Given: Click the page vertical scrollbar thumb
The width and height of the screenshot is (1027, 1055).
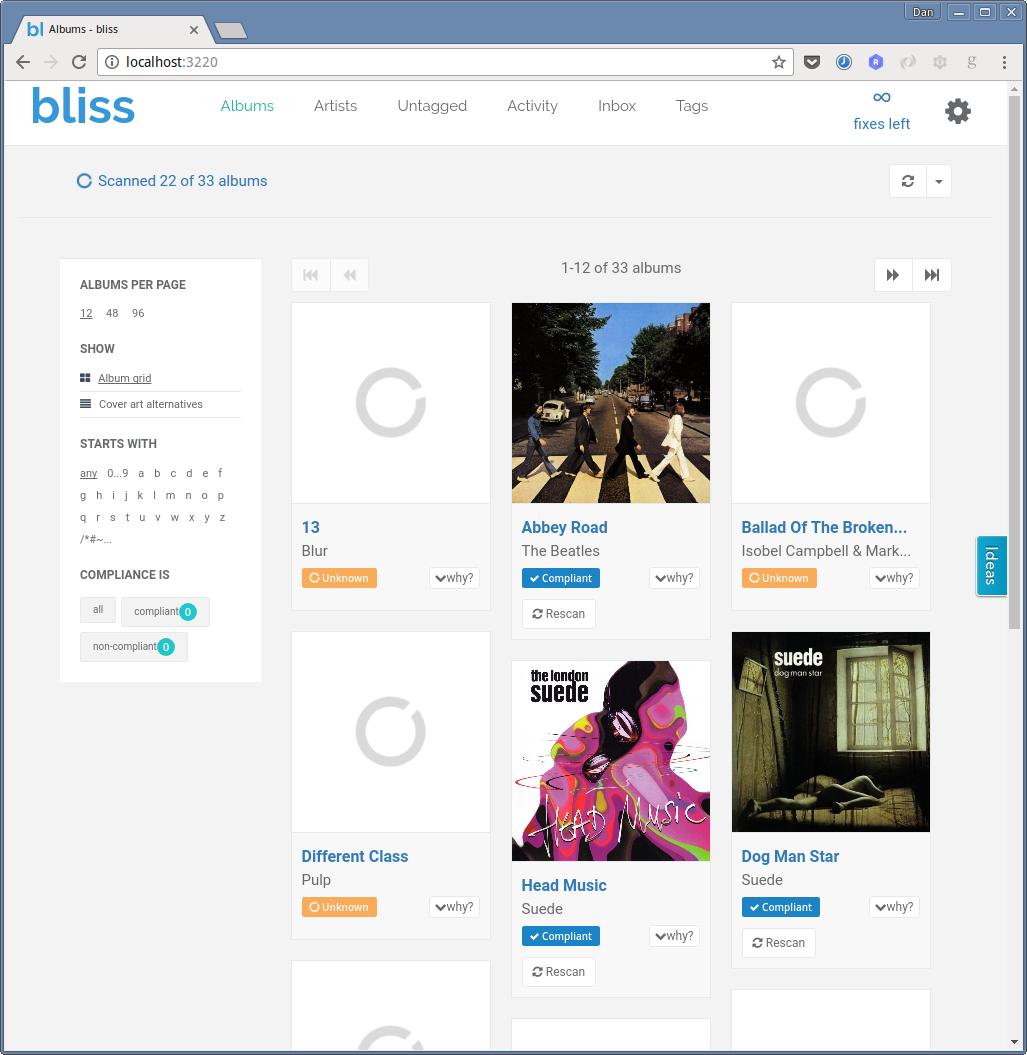Looking at the screenshot, I should coord(1014,363).
